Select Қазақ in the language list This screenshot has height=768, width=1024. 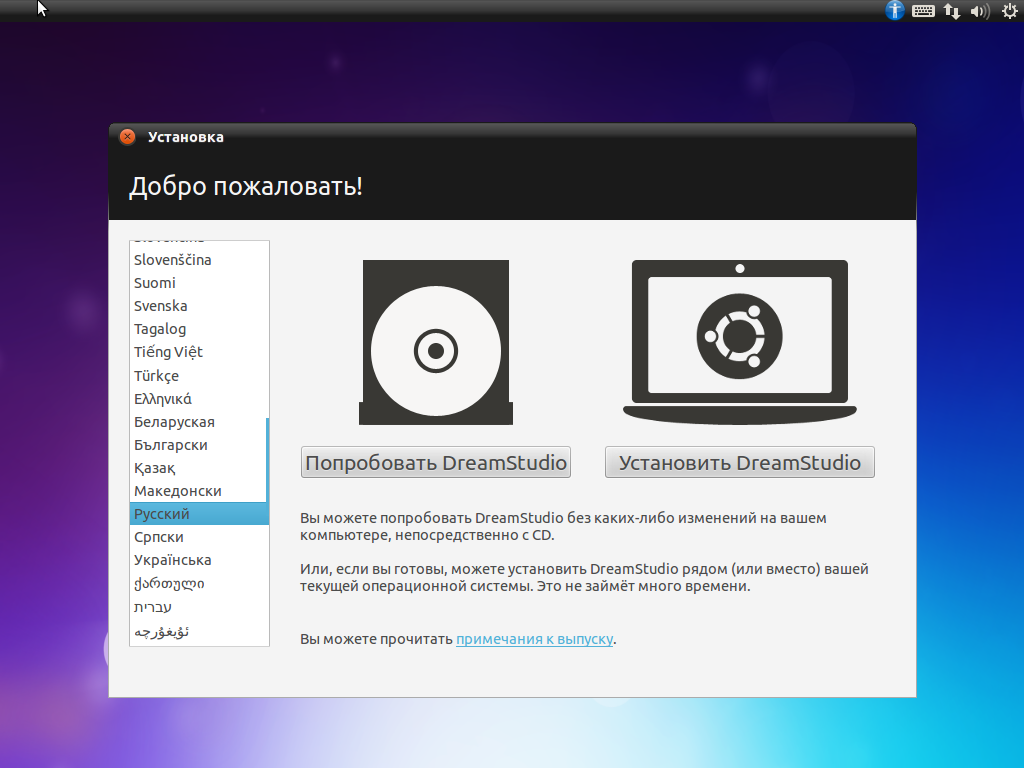199,468
